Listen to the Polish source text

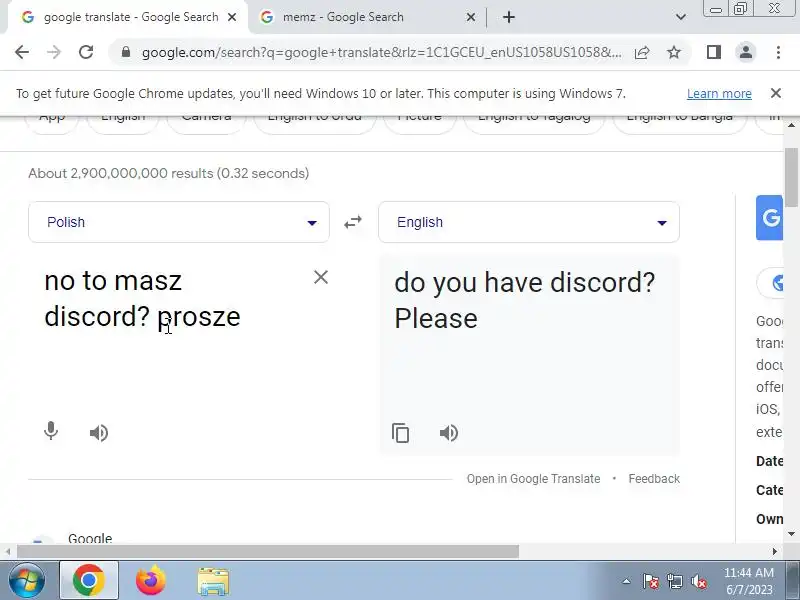click(99, 433)
